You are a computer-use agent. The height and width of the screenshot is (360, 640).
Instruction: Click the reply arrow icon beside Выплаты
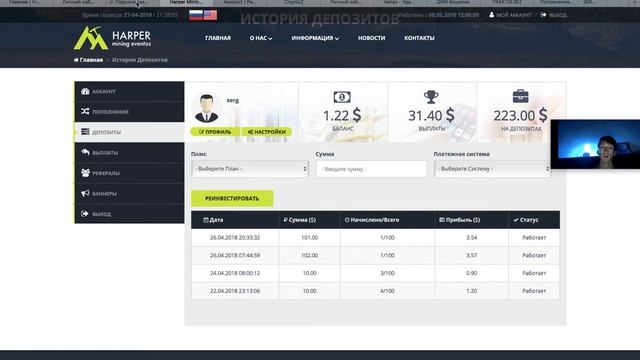click(x=85, y=152)
